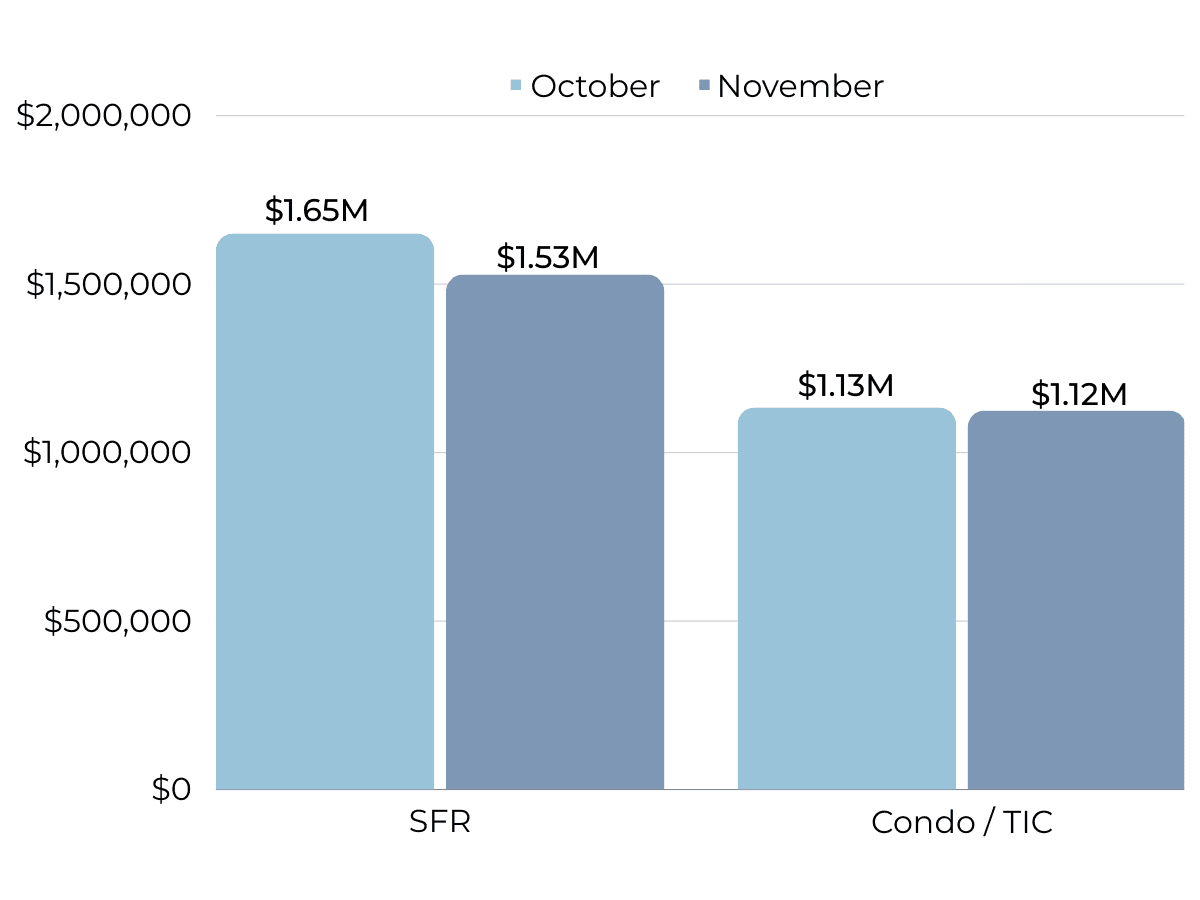Select the Condo / TIC November bar

1076,600
